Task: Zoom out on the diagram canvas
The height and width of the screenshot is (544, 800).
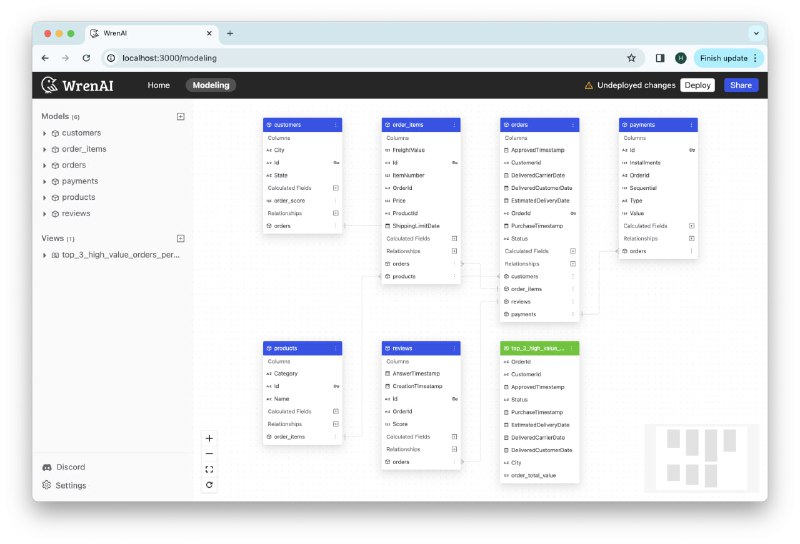Action: click(x=209, y=454)
